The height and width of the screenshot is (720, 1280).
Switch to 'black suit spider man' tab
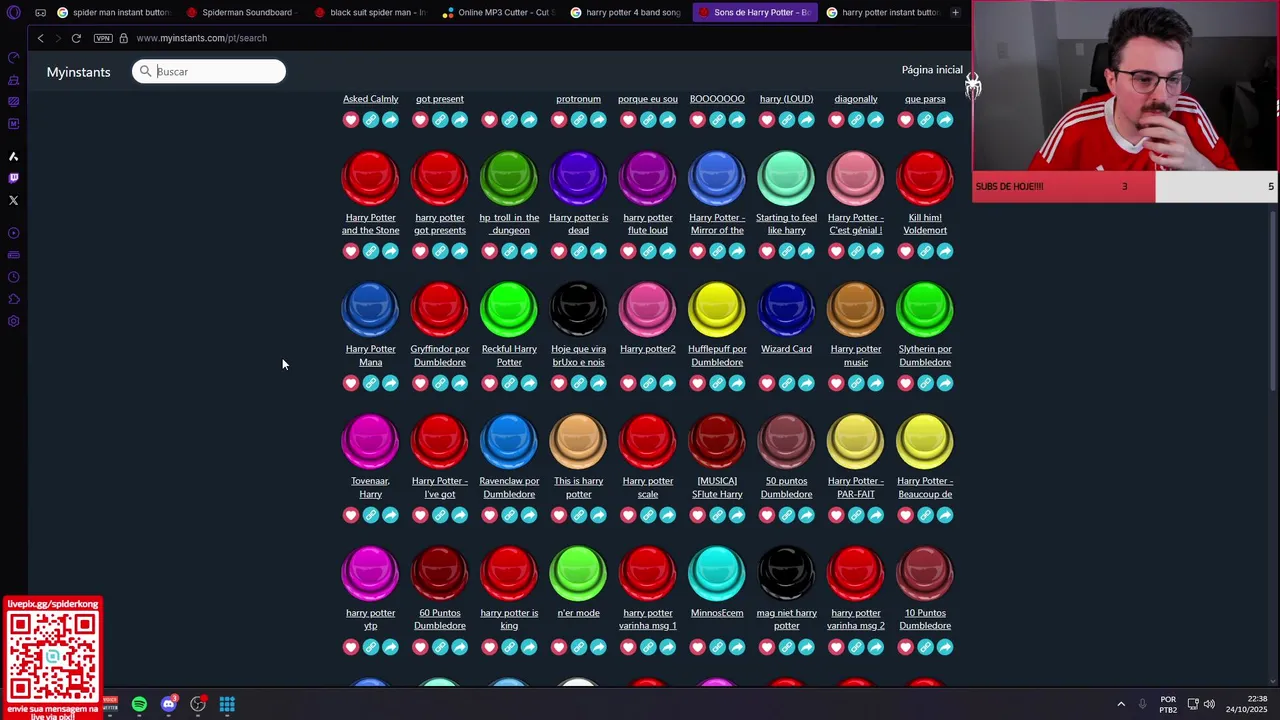coord(370,12)
